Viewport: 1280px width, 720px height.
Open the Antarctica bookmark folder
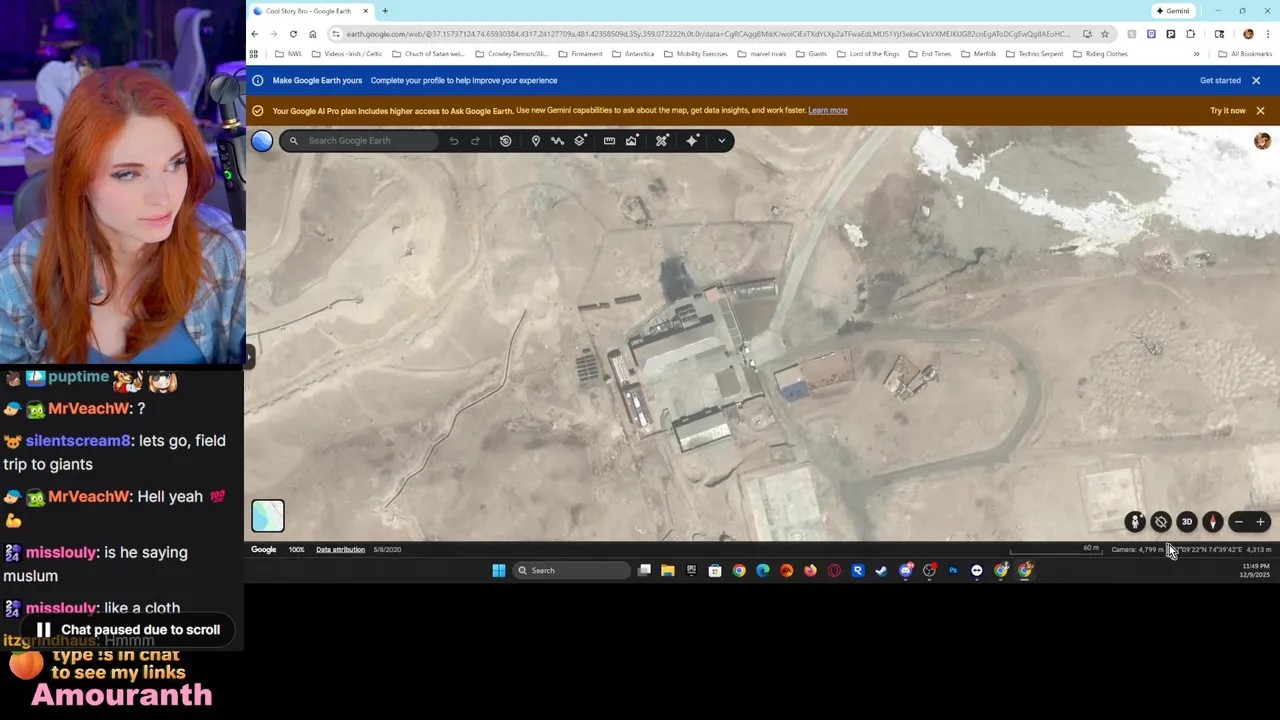(632, 54)
